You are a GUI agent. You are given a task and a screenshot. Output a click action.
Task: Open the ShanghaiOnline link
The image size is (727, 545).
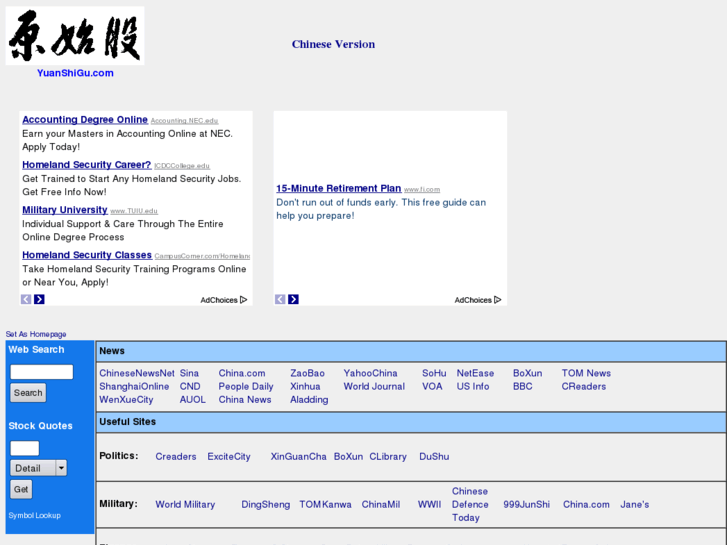click(134, 386)
